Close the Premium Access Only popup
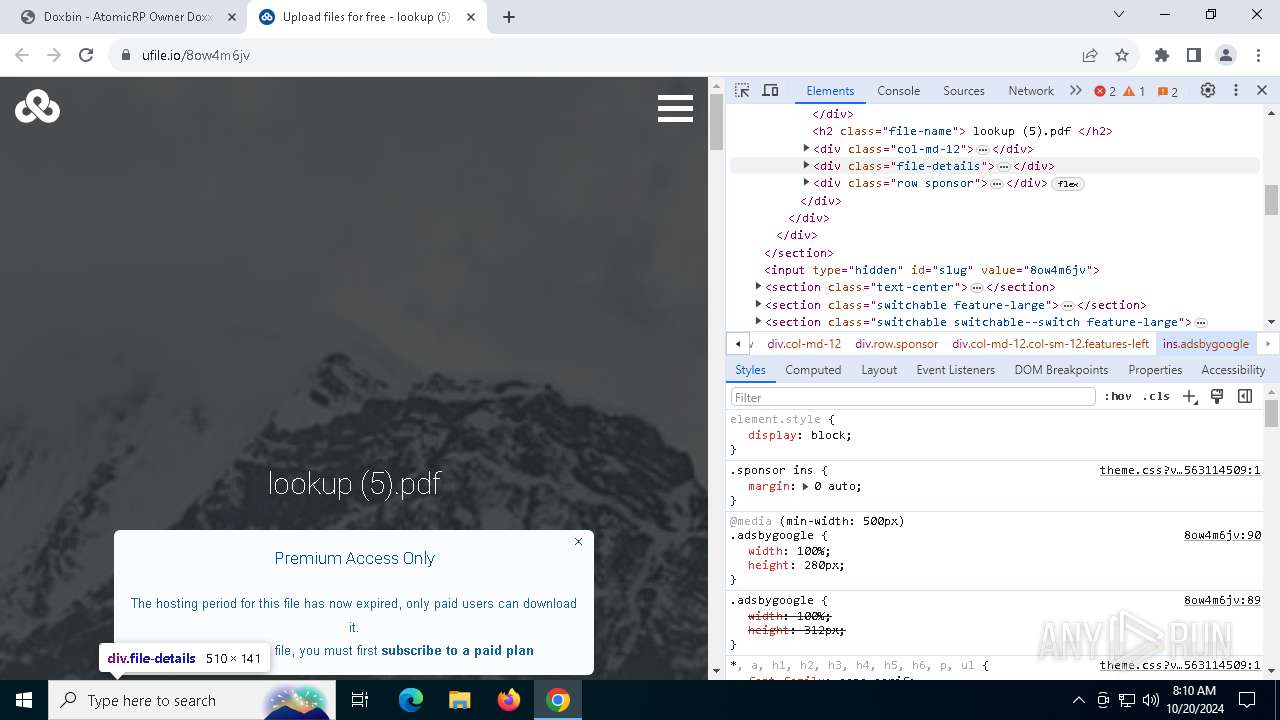 [x=578, y=541]
